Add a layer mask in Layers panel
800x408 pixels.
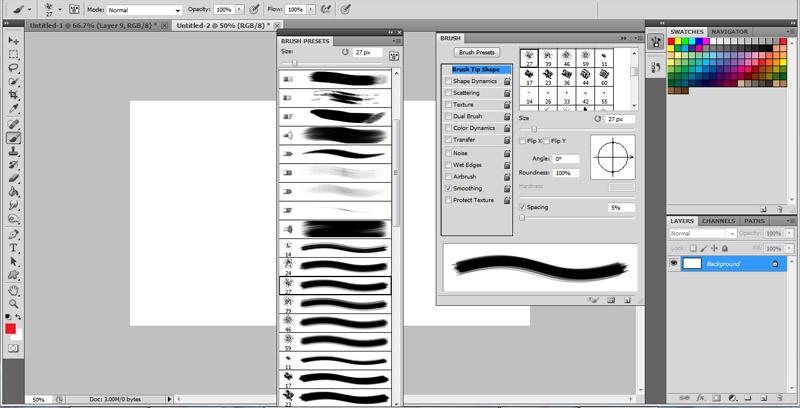tap(716, 397)
